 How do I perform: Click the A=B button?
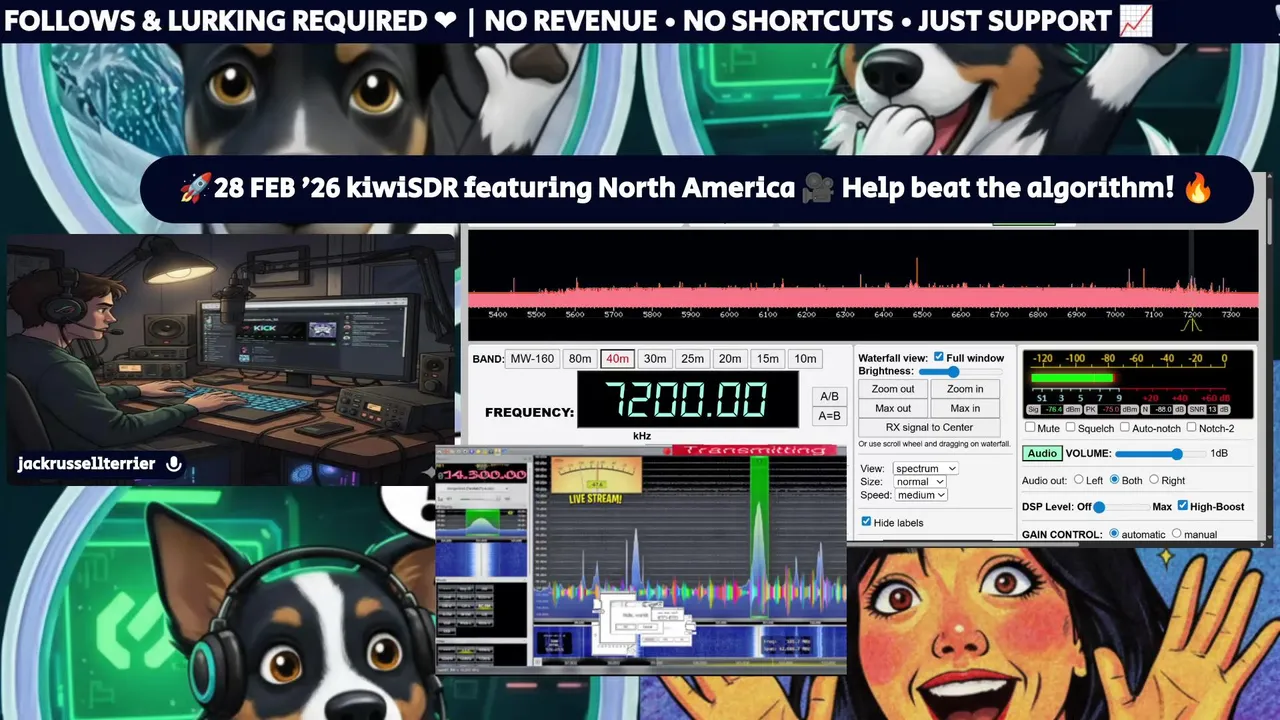[829, 416]
